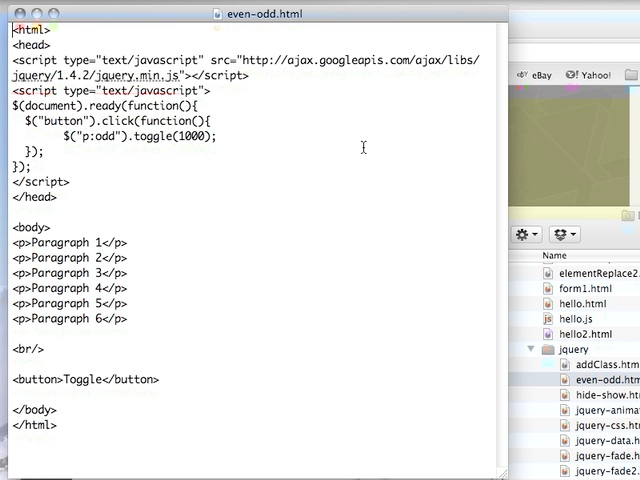Select the hide-show.html file
This screenshot has width=640, height=480.
coord(575,395)
